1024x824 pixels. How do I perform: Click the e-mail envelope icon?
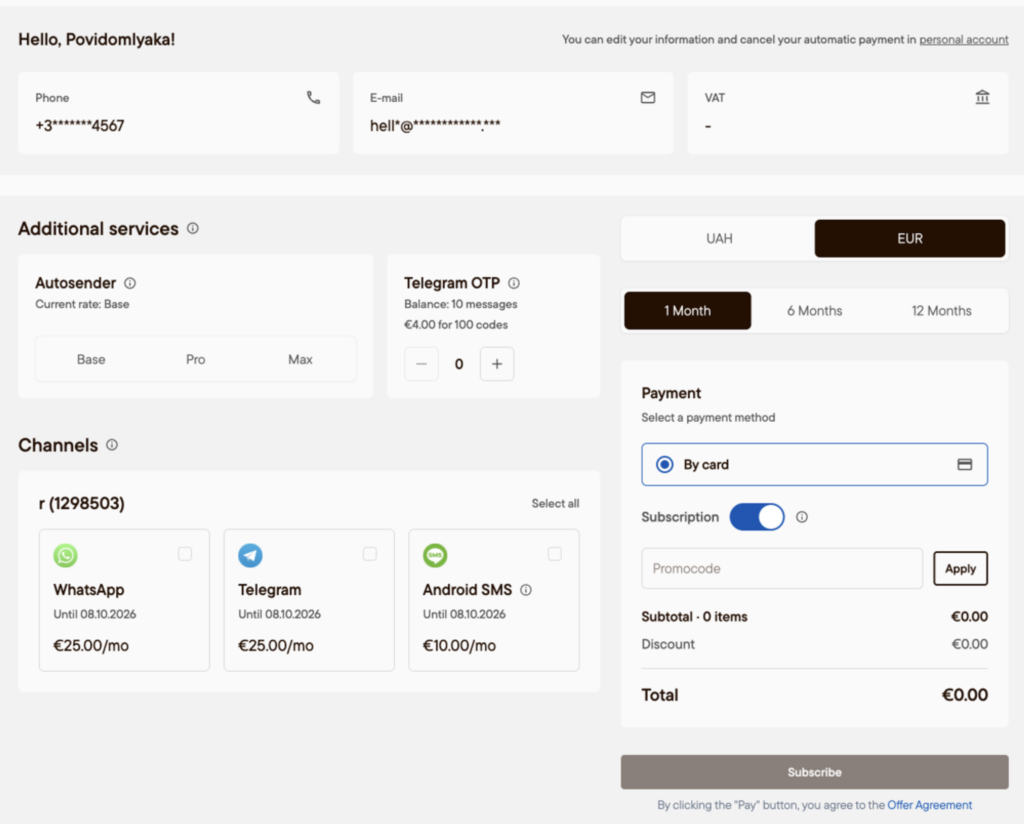coord(648,97)
